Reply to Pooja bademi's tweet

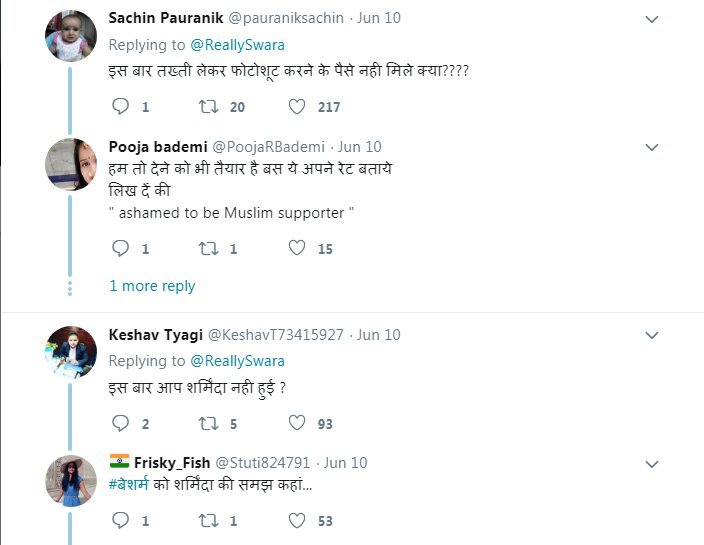(x=120, y=249)
